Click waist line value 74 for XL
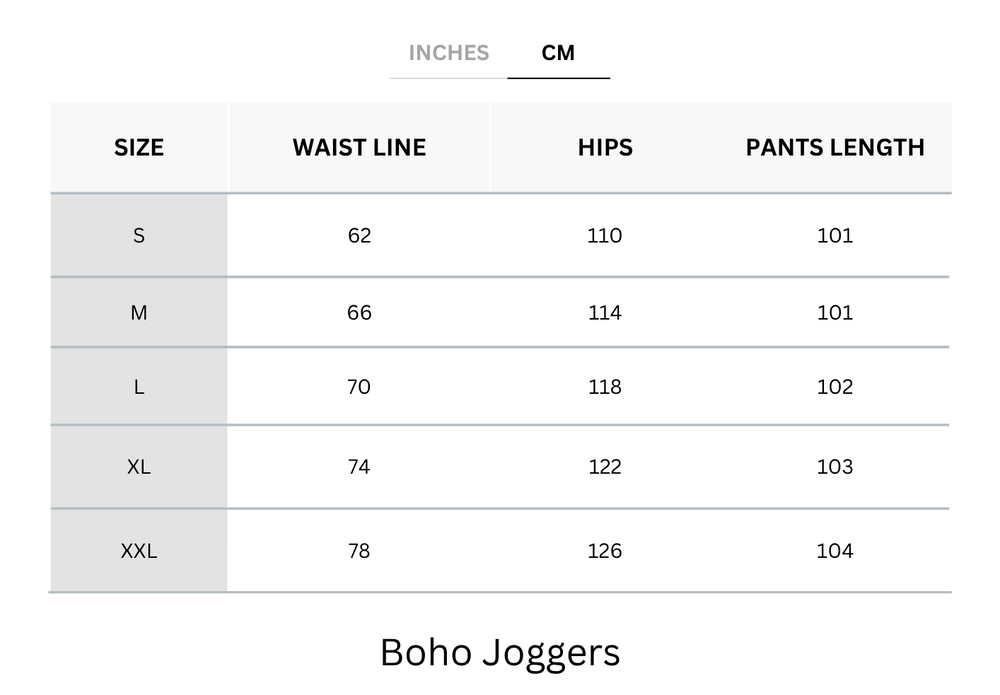 [x=359, y=467]
